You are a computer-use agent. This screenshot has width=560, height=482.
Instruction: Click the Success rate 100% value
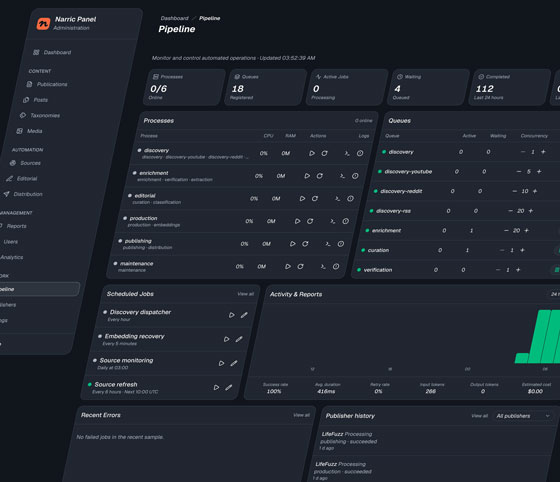[x=274, y=391]
